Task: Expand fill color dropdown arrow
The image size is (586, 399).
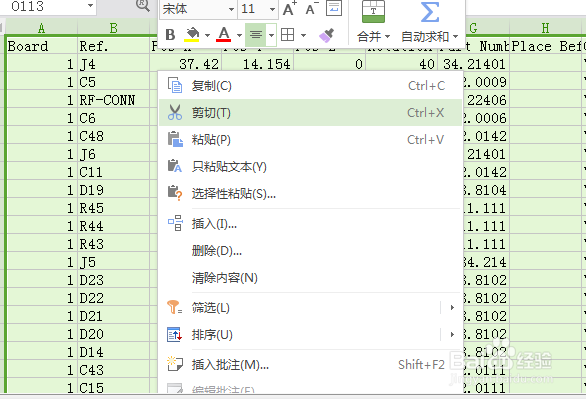Action: [207, 35]
